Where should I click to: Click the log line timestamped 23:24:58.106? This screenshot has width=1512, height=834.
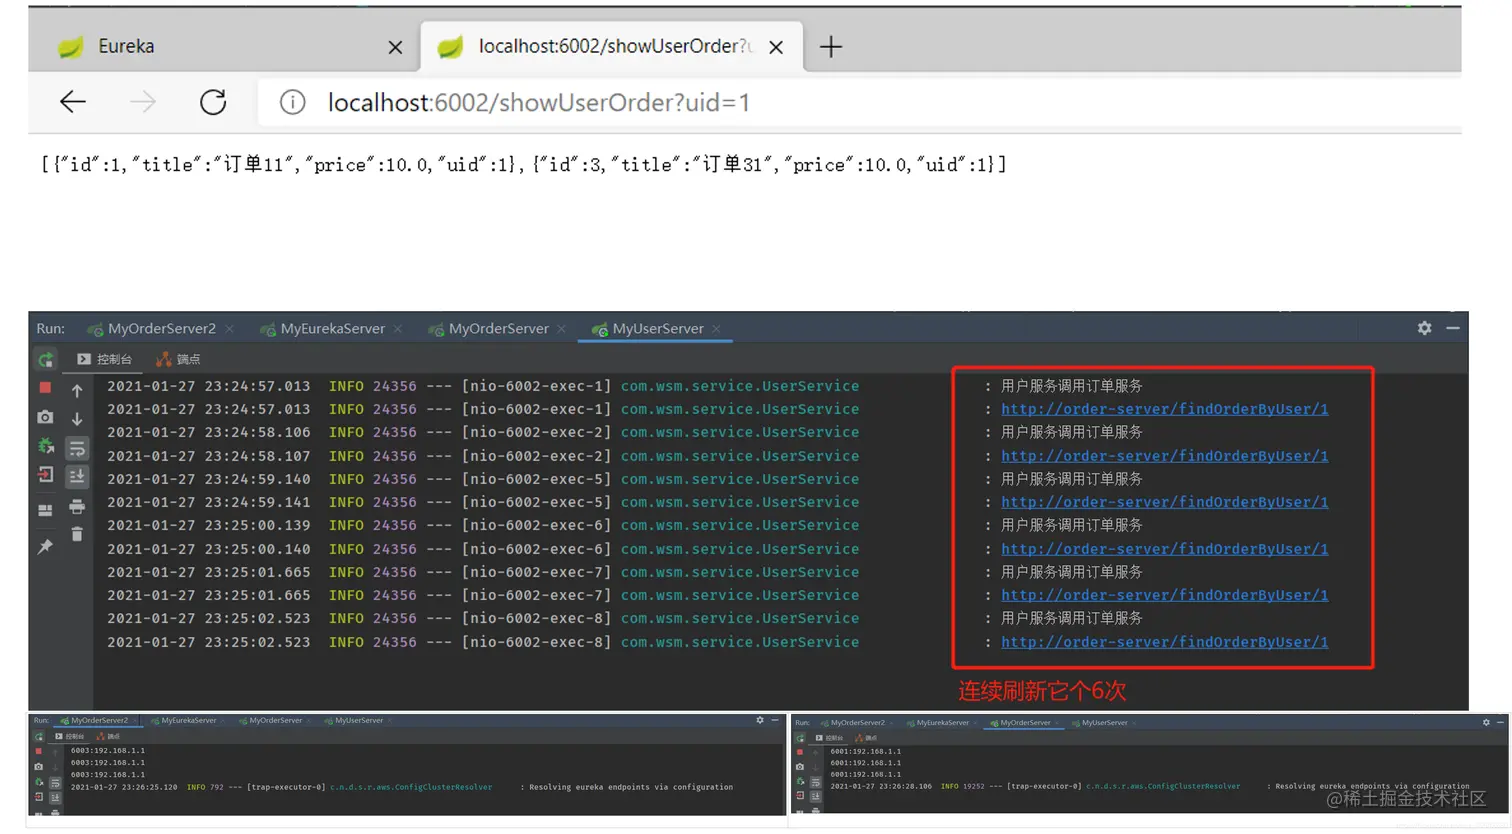coord(624,432)
